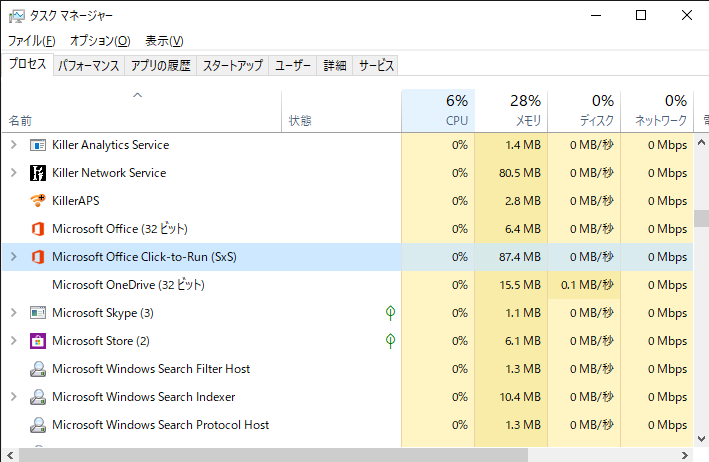The image size is (709, 462).
Task: Expand the Microsoft Skype (3) group
Action: [x=14, y=313]
